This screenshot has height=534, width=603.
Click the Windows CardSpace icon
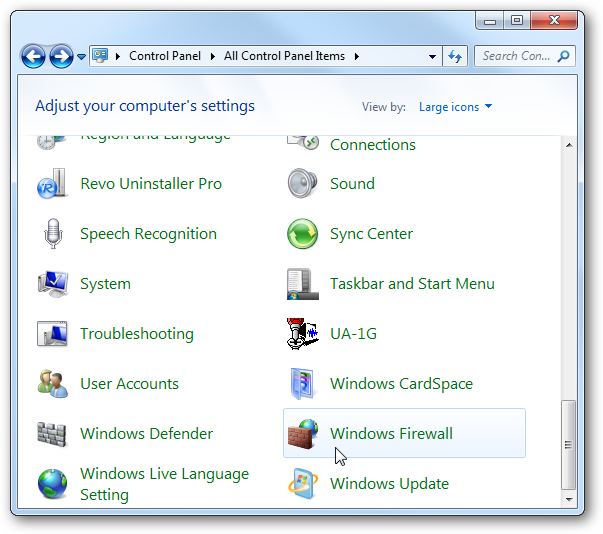(302, 384)
